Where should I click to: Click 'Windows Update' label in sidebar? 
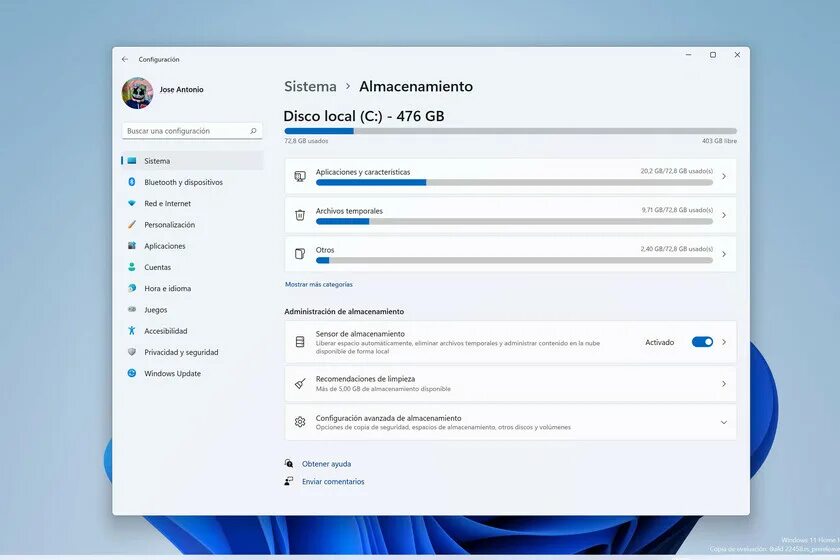coord(172,374)
